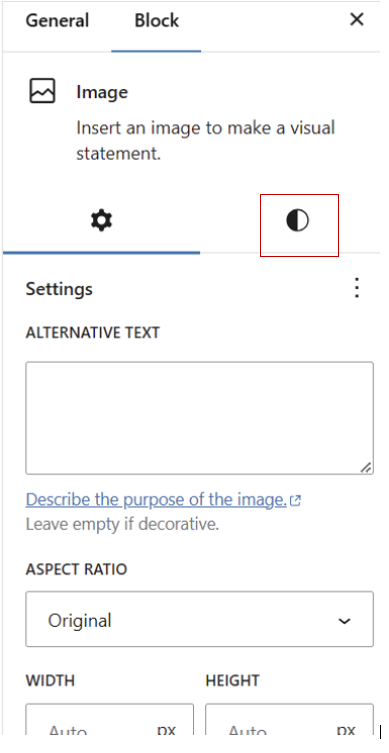Viewport: 389px width, 753px height.
Task: Open the px unit selector for Width
Action: (167, 731)
